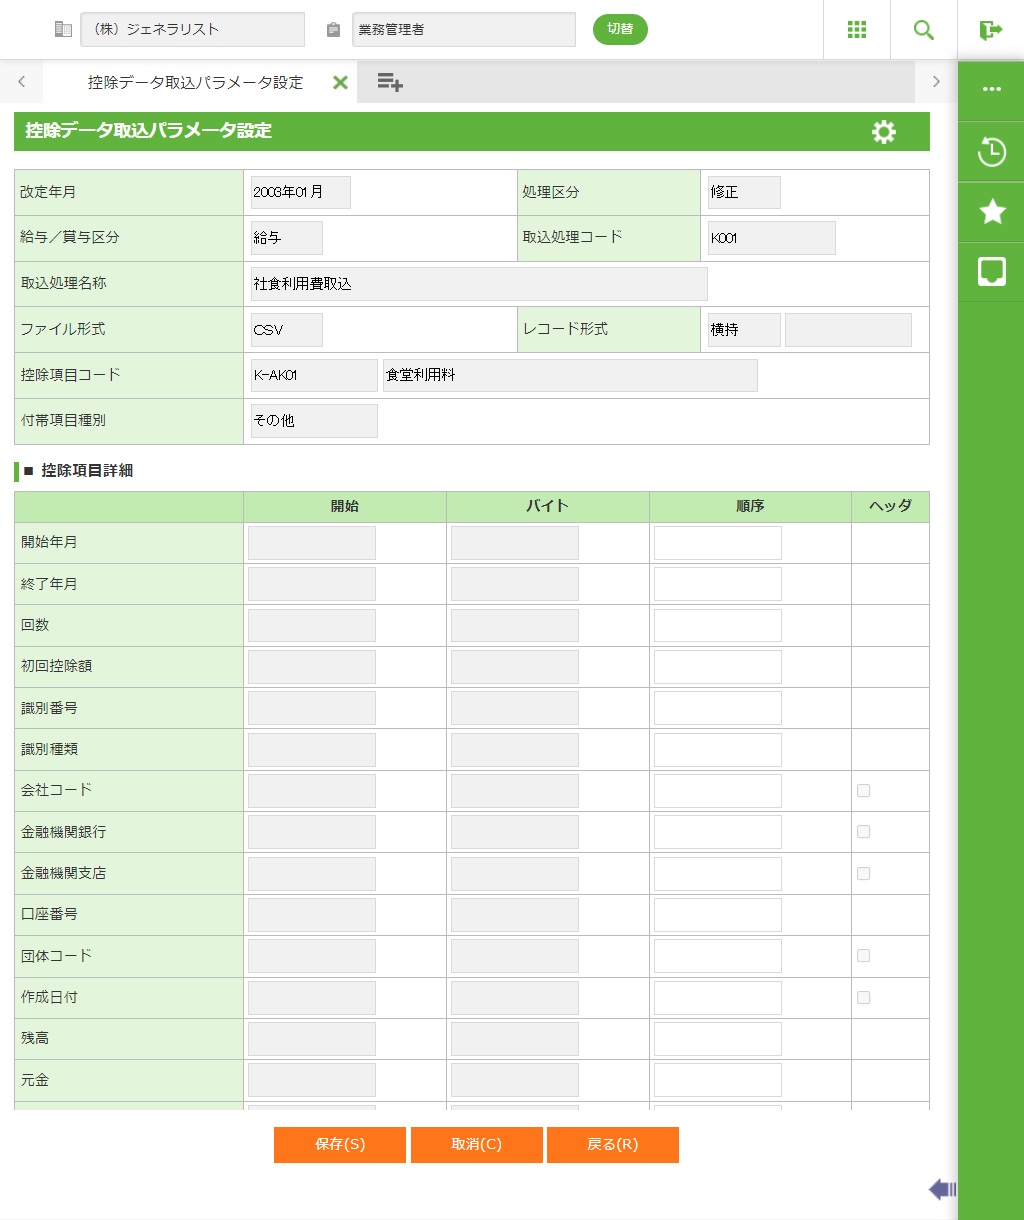Image resolution: width=1024 pixels, height=1220 pixels.
Task: Open the three-dots more menu in sidebar
Action: coord(991,89)
